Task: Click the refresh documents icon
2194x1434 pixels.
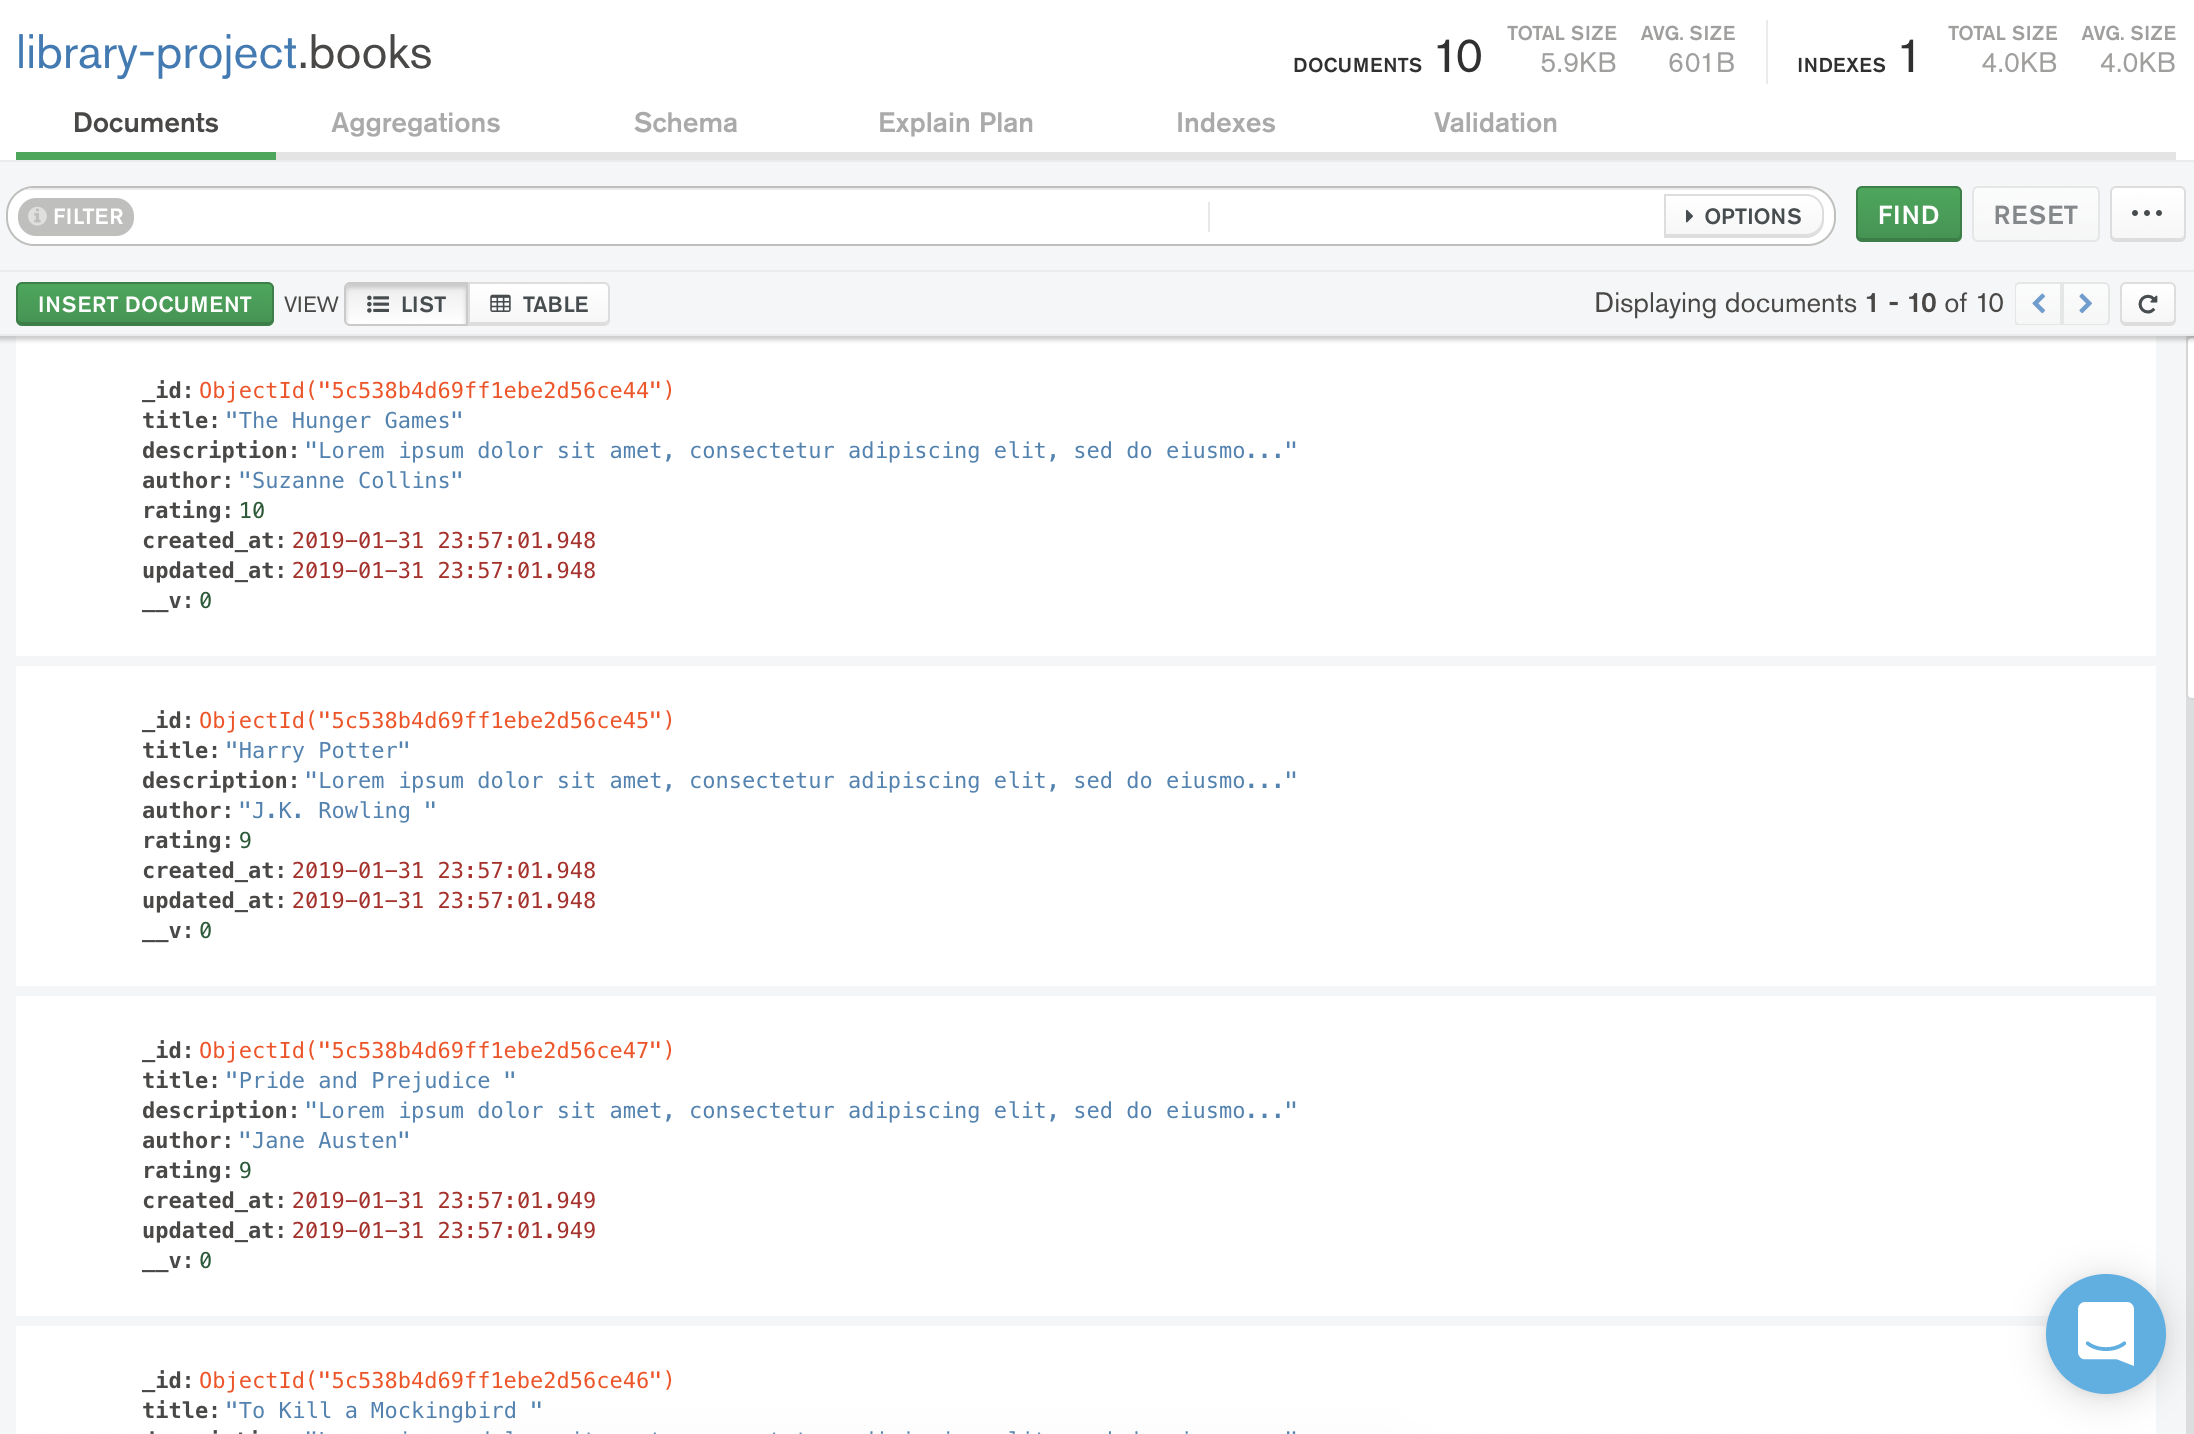Action: click(2147, 304)
